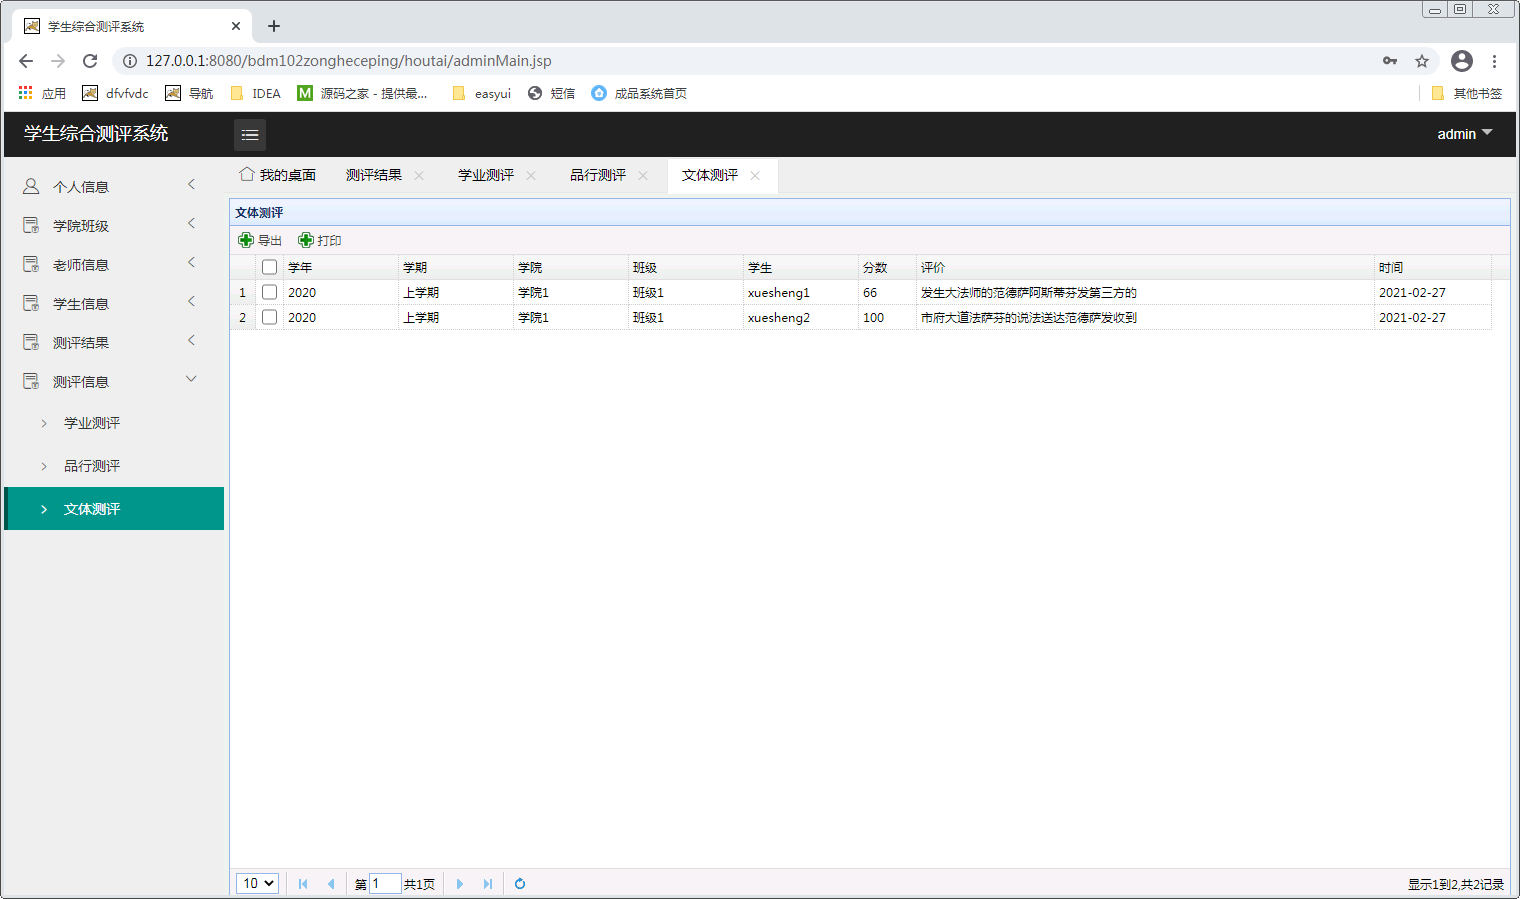1520x899 pixels.
Task: Expand the 学生信息 menu section
Action: tap(191, 301)
